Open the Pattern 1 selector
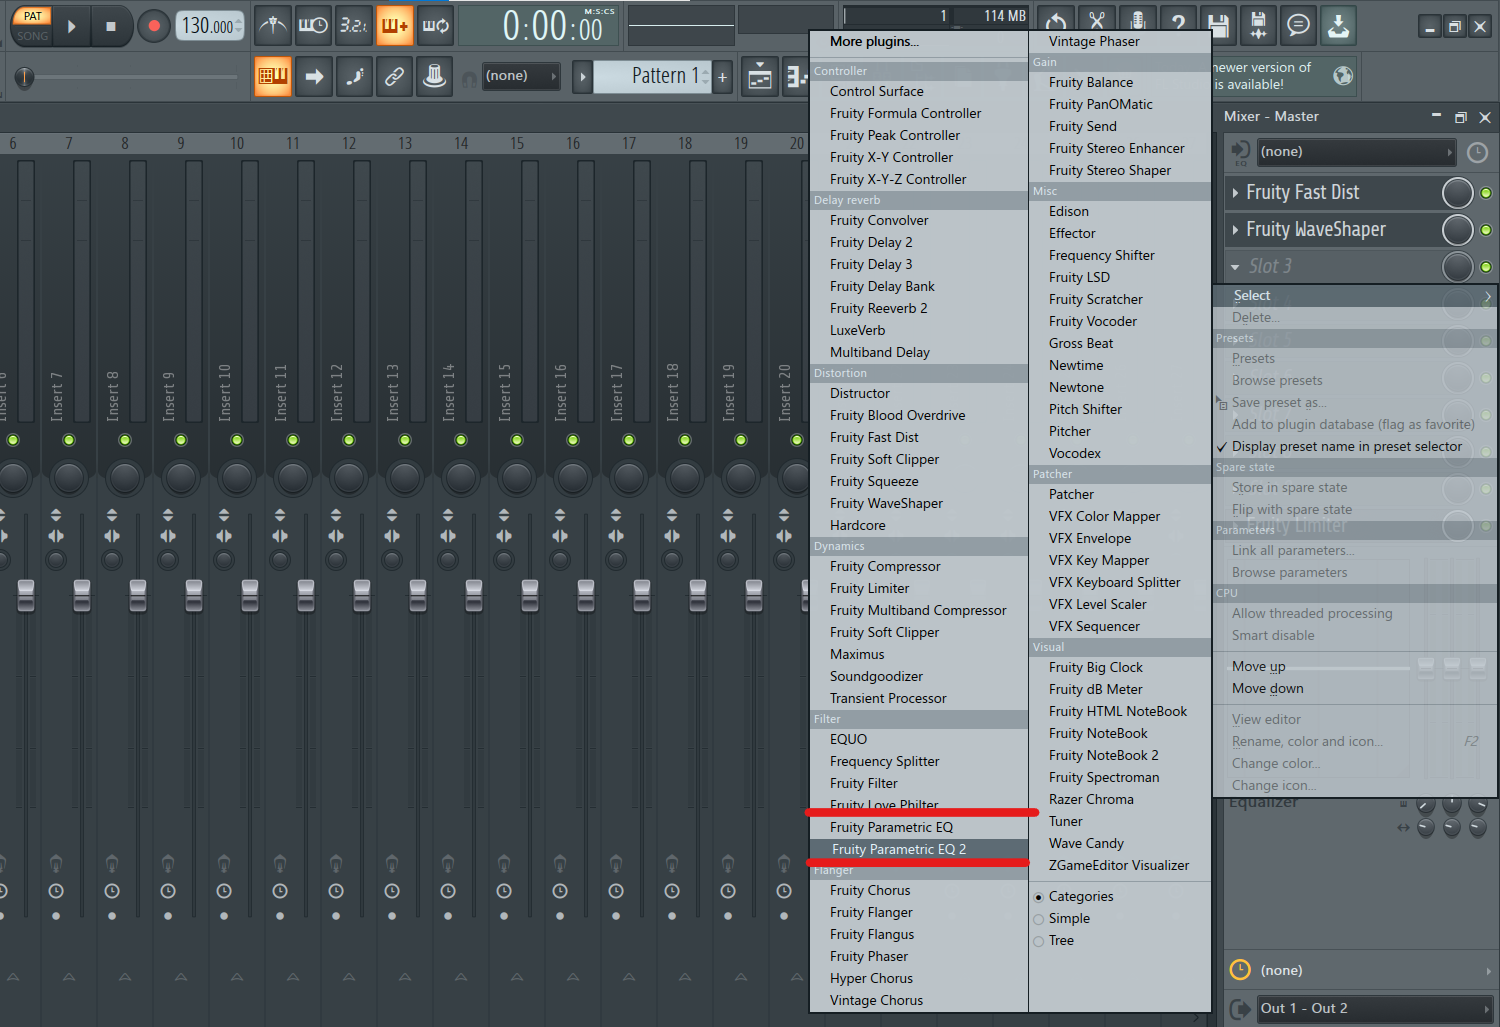The height and width of the screenshot is (1027, 1500). pos(652,76)
